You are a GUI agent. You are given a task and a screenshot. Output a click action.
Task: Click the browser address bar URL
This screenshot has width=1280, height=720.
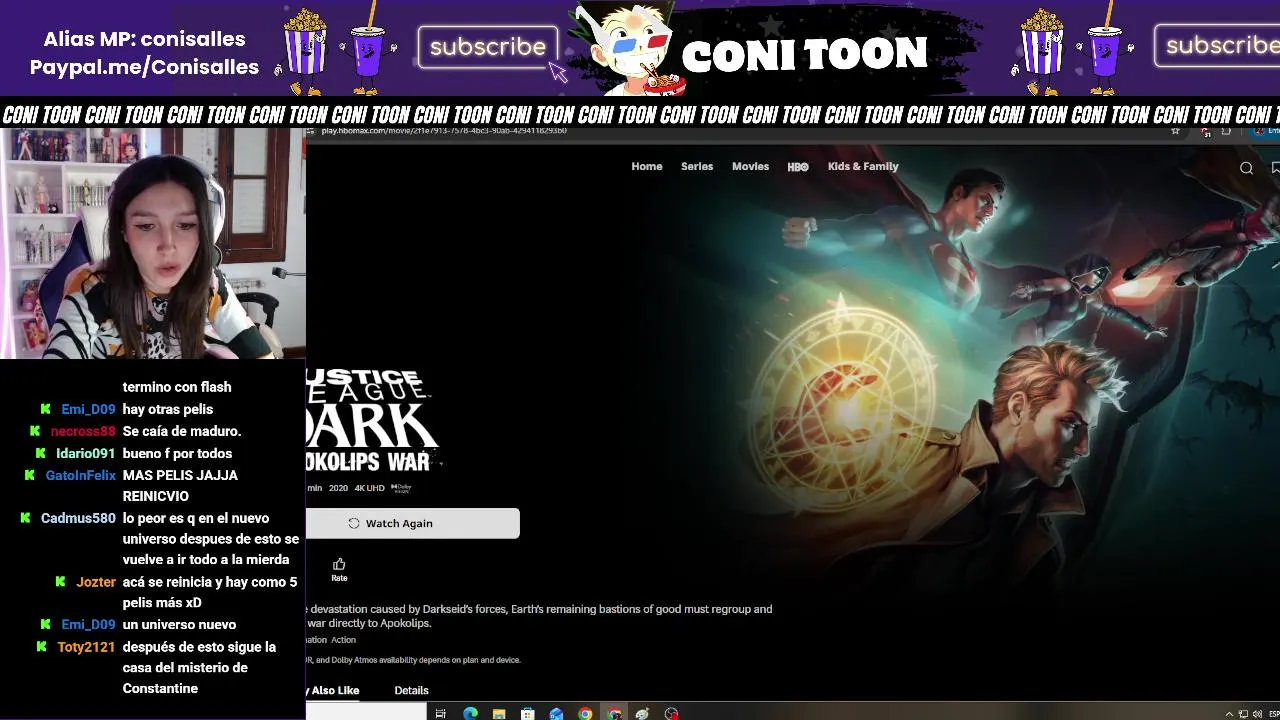point(443,131)
